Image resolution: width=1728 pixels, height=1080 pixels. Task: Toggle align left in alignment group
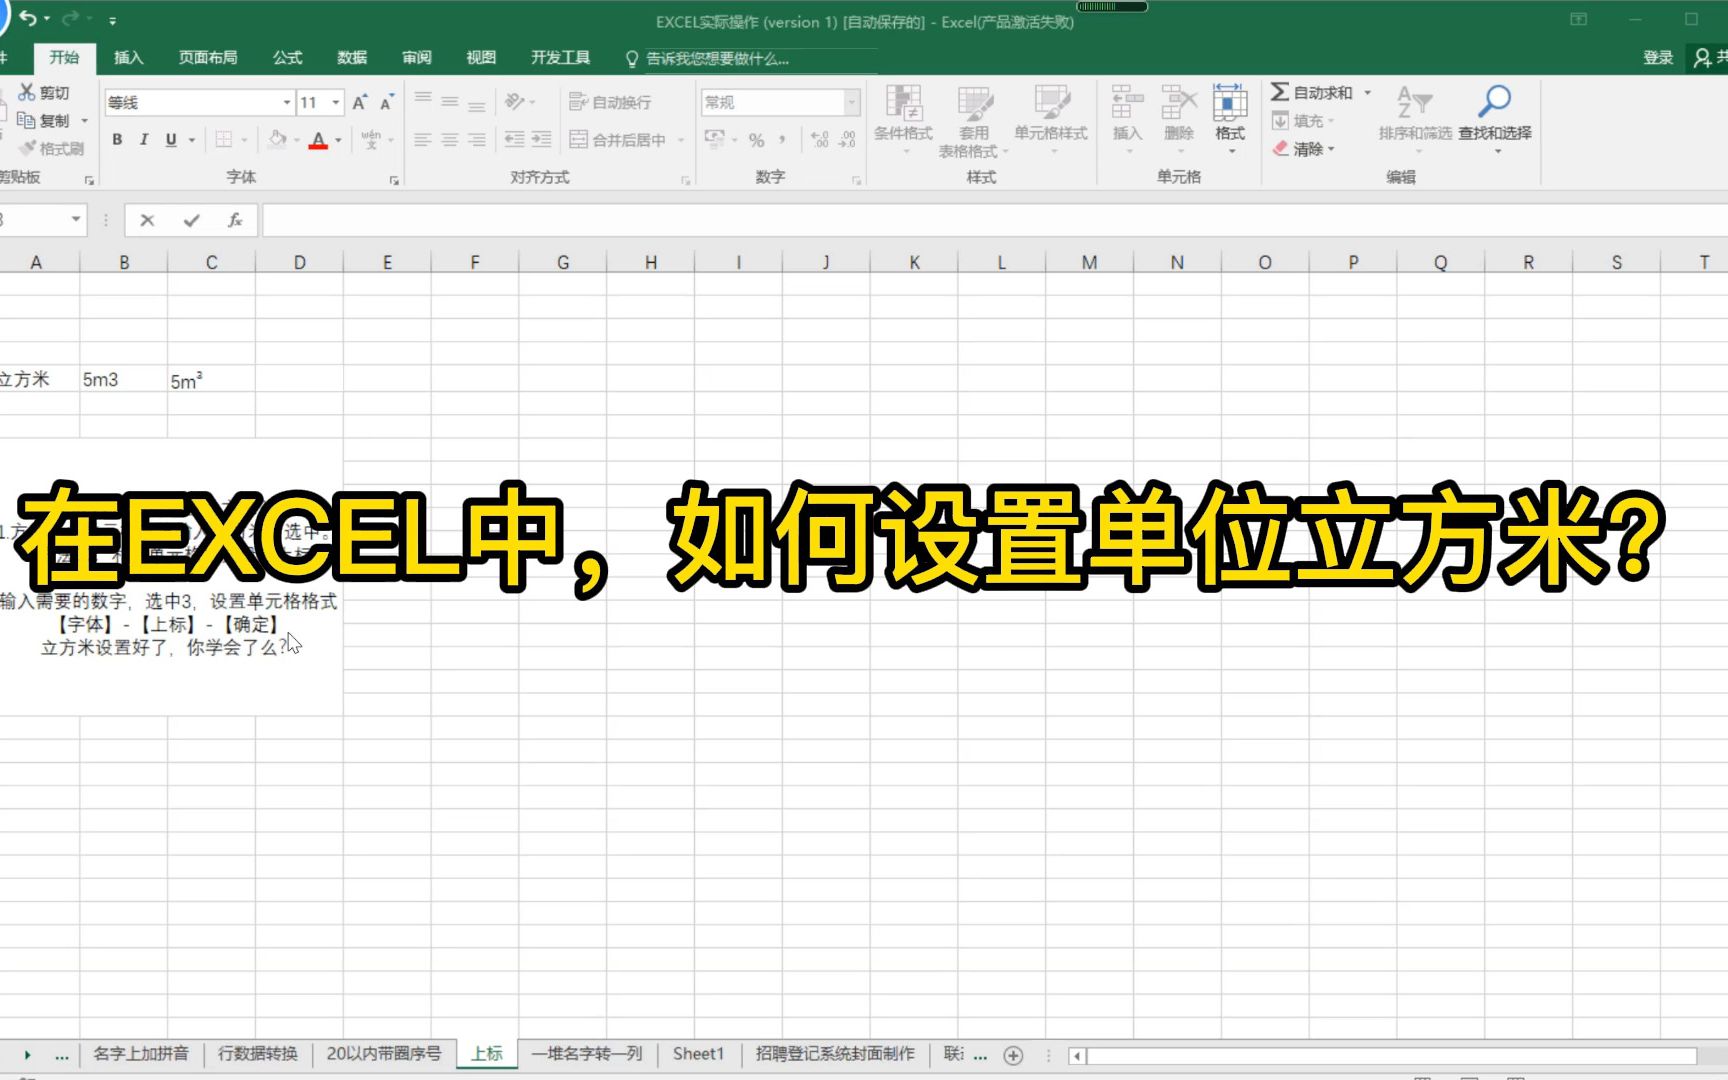[423, 140]
